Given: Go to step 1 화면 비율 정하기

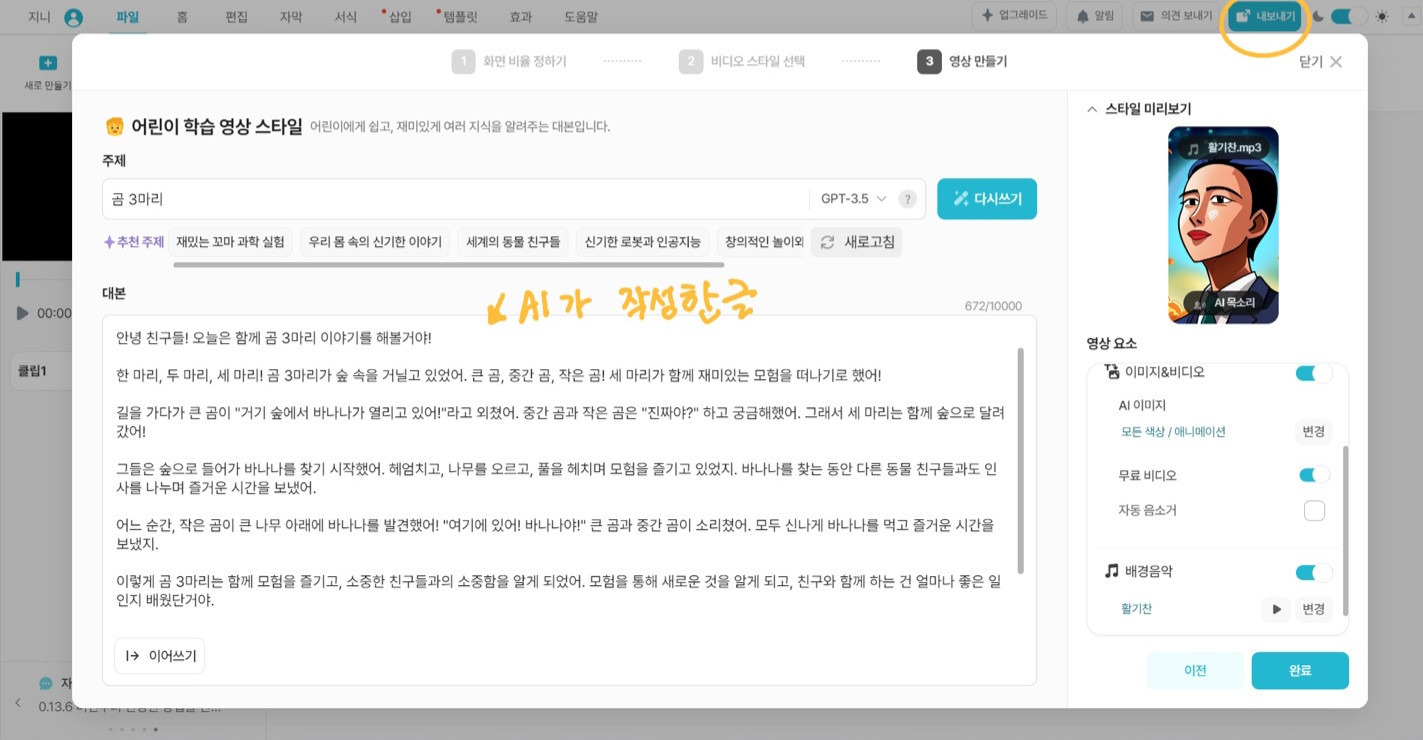Looking at the screenshot, I should (x=510, y=62).
